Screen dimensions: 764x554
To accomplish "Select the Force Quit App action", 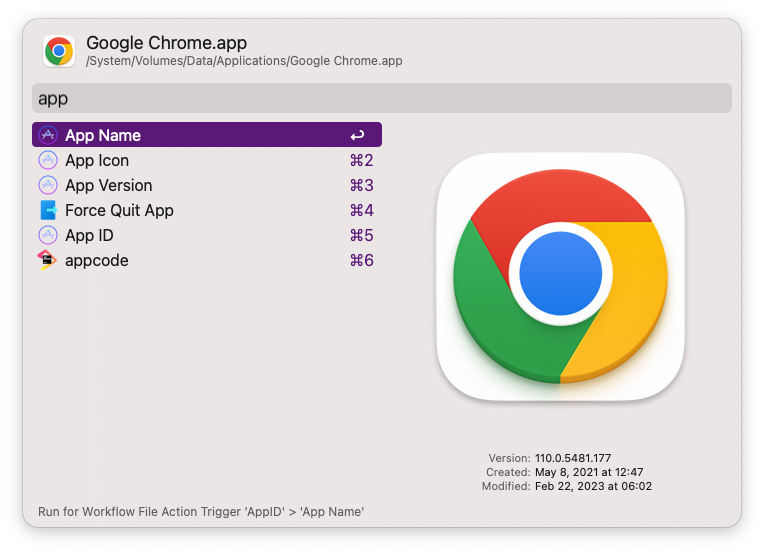I will click(x=119, y=210).
